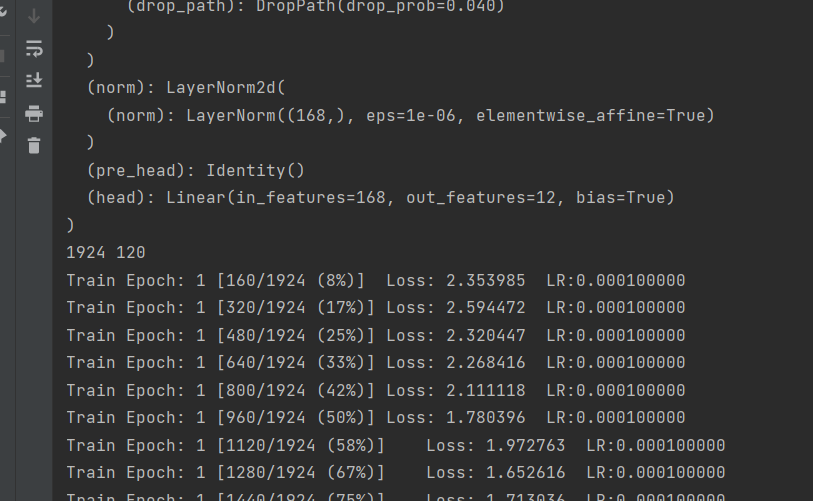Click the Train Epoch line at [1120/1924 (58%)]
This screenshot has width=813, height=501.
pyautogui.click(x=396, y=446)
